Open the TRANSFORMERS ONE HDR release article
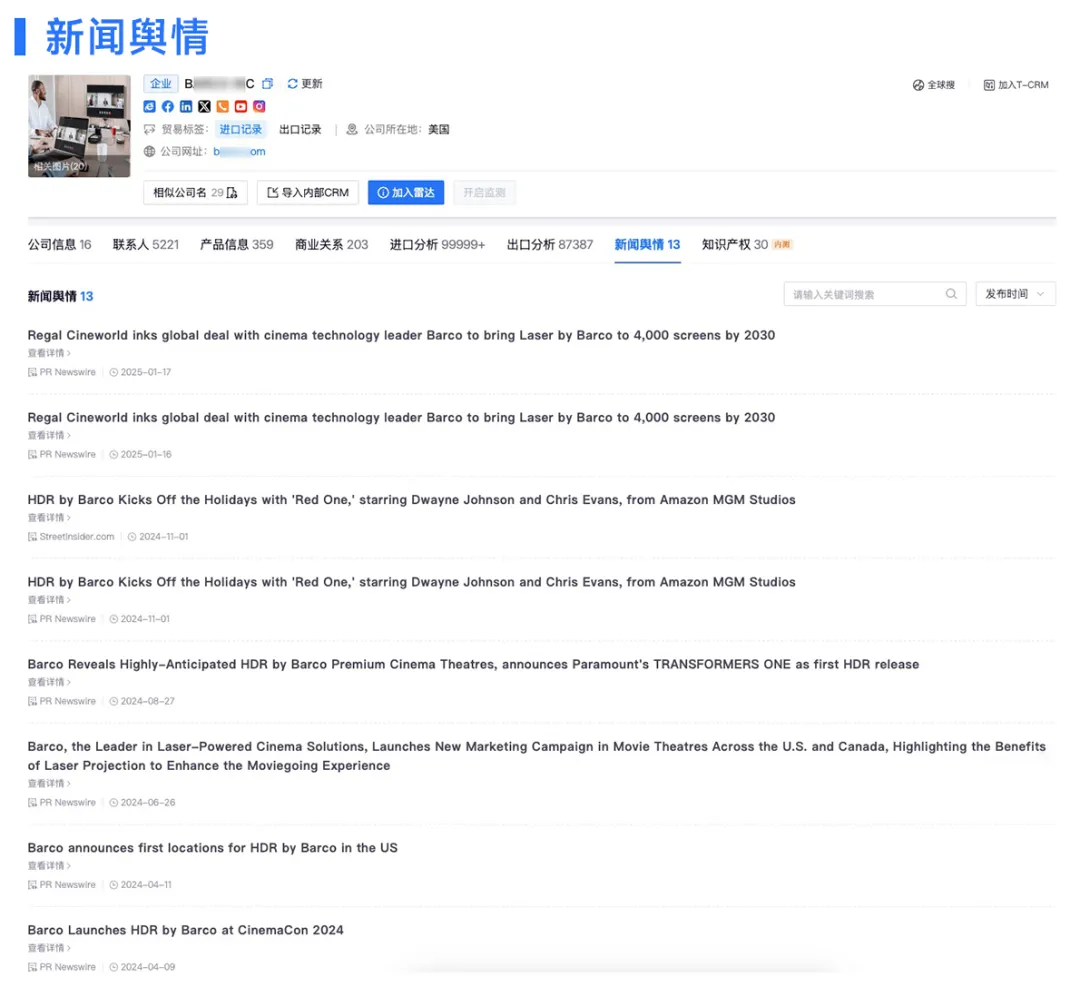Screen dimensions: 1080x987 473,665
